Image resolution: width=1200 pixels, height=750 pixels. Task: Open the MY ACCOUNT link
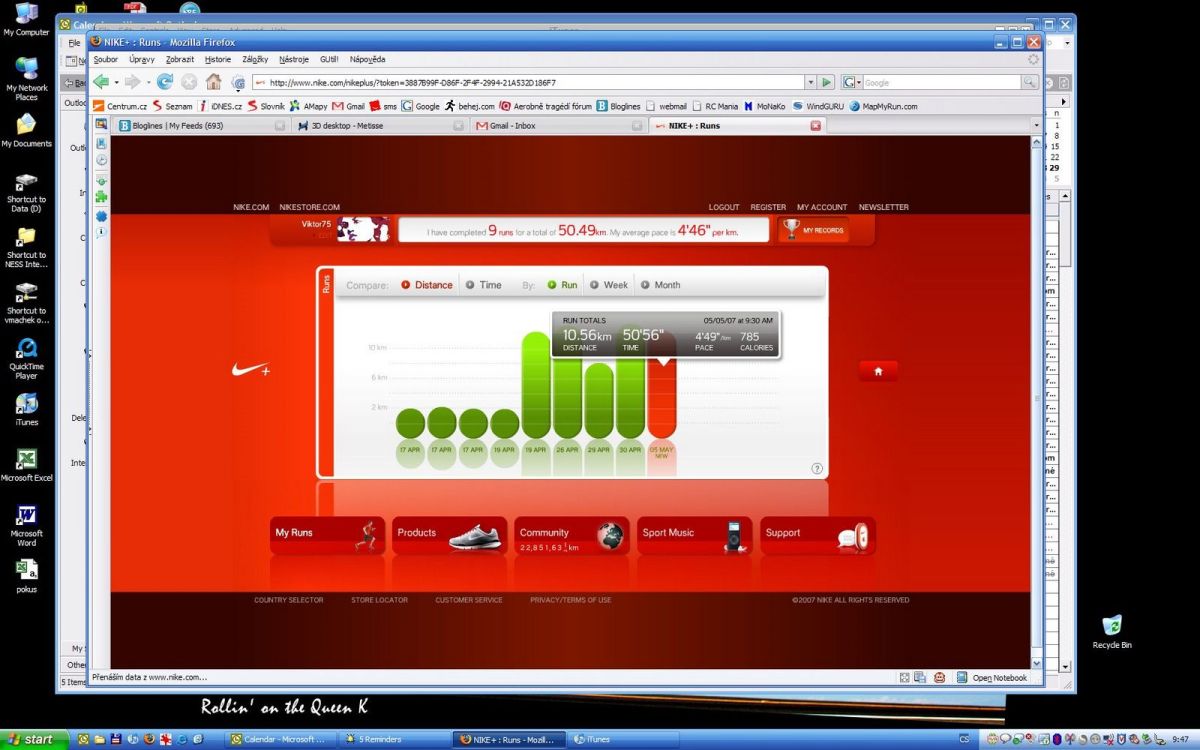click(822, 207)
